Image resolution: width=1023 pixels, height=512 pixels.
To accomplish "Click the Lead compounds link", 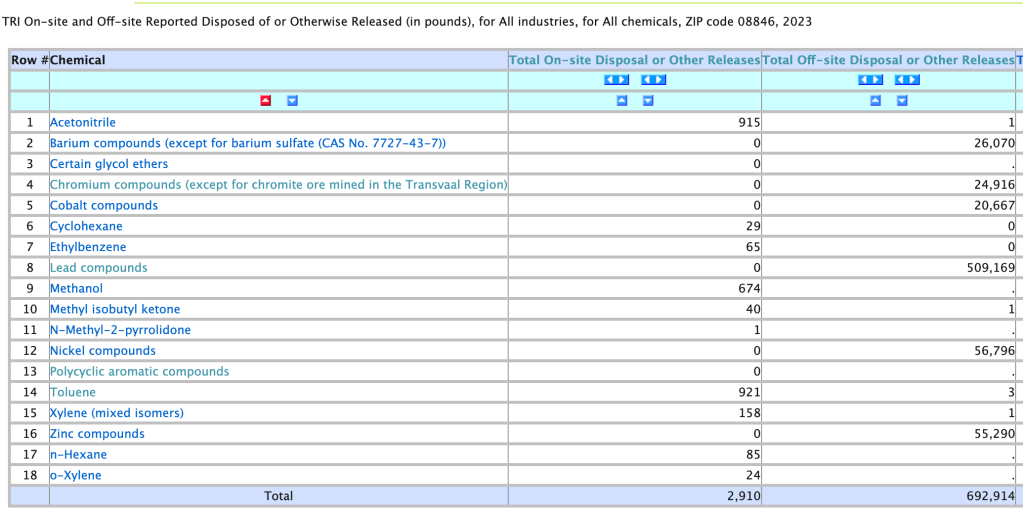I will (98, 268).
